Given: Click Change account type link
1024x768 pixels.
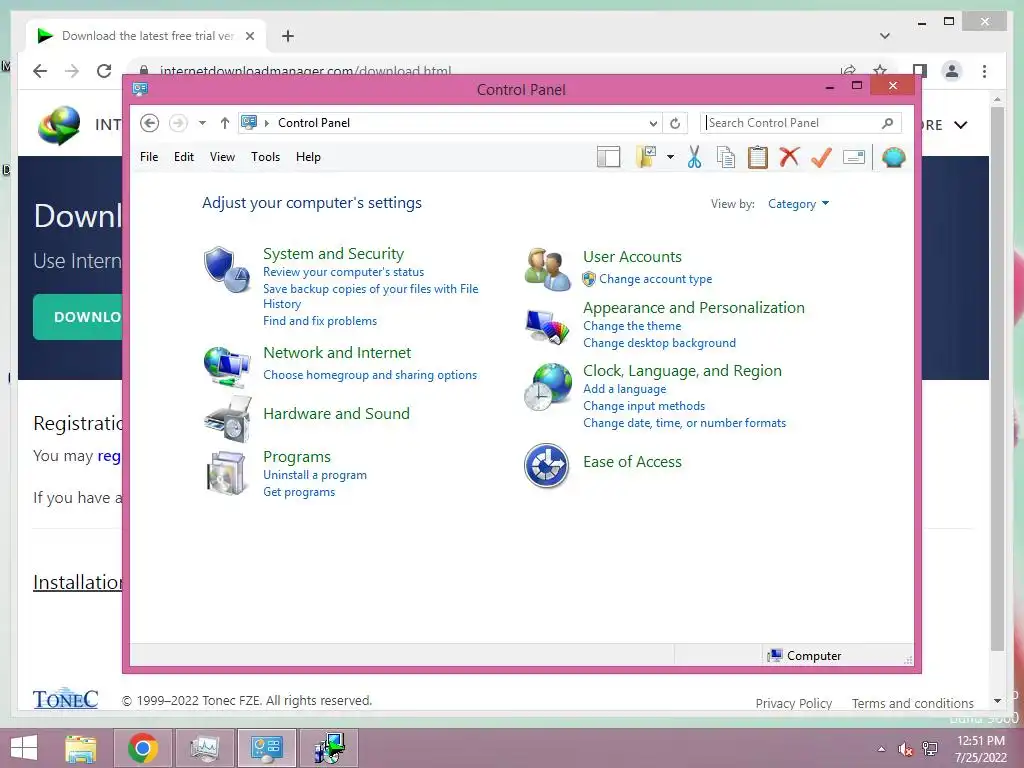Looking at the screenshot, I should 656,279.
